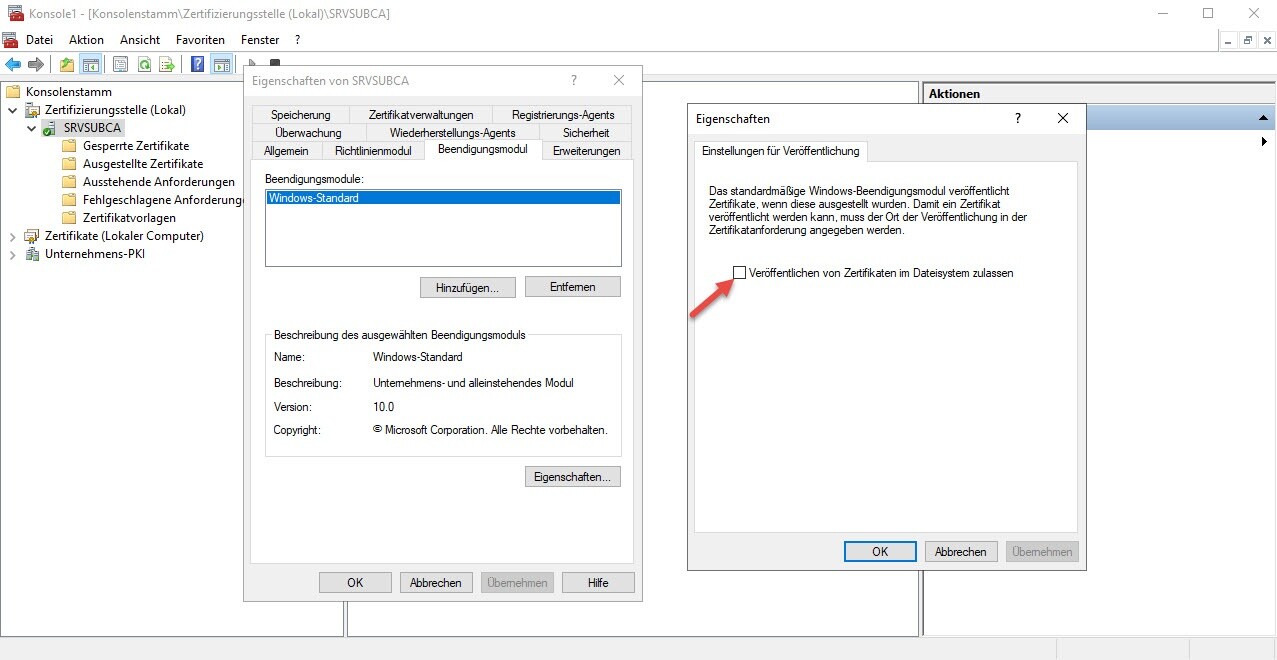1277x660 pixels.
Task: Expand the Unternehmens-PKI tree node
Action: click(13, 254)
